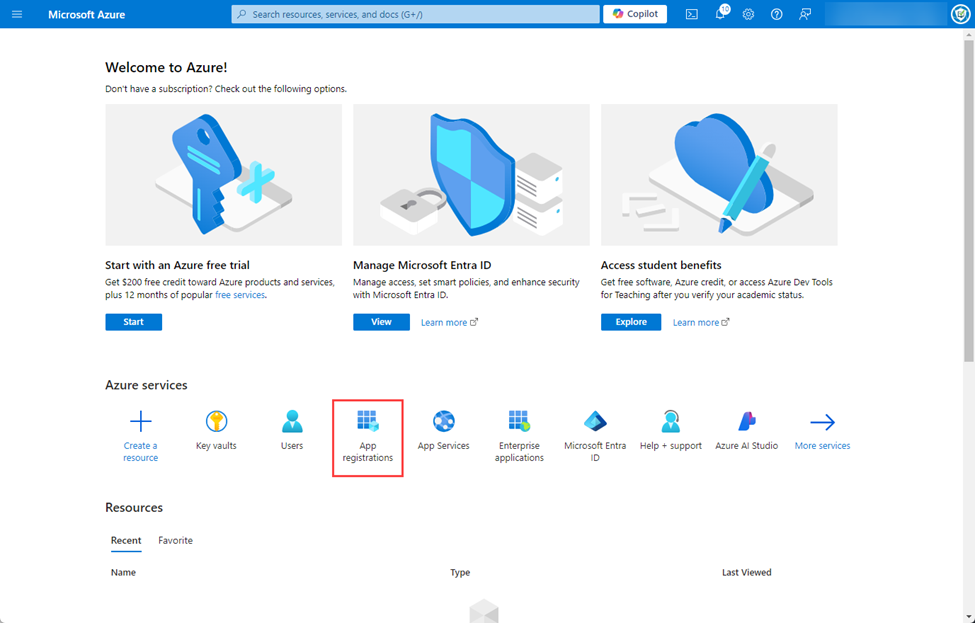
Task: Expand More services with the arrow
Action: [x=822, y=421]
